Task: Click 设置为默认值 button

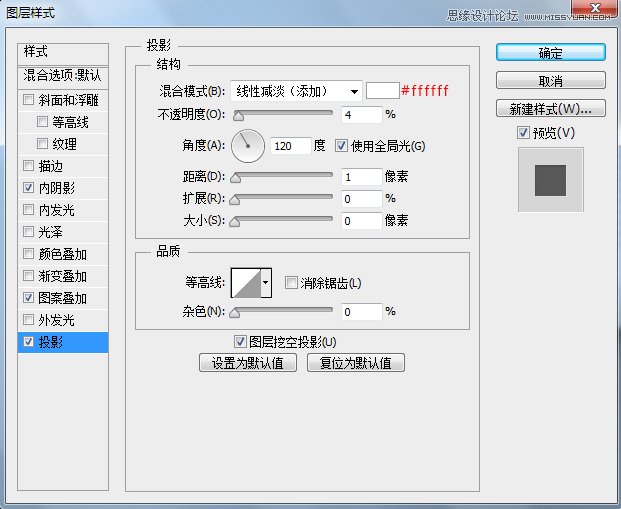Action: (x=248, y=363)
